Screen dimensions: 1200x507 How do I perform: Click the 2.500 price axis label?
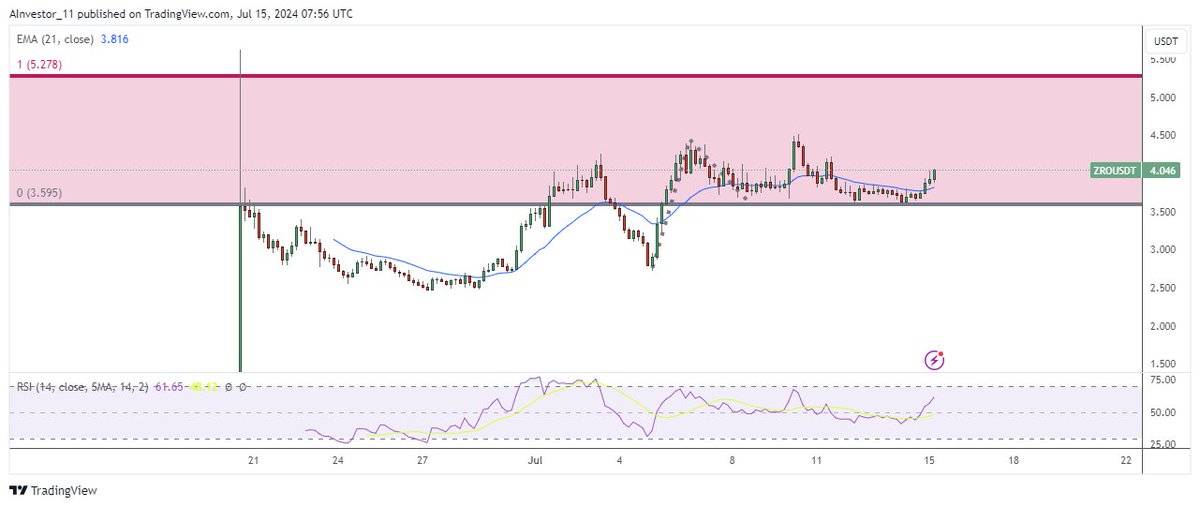[1162, 288]
